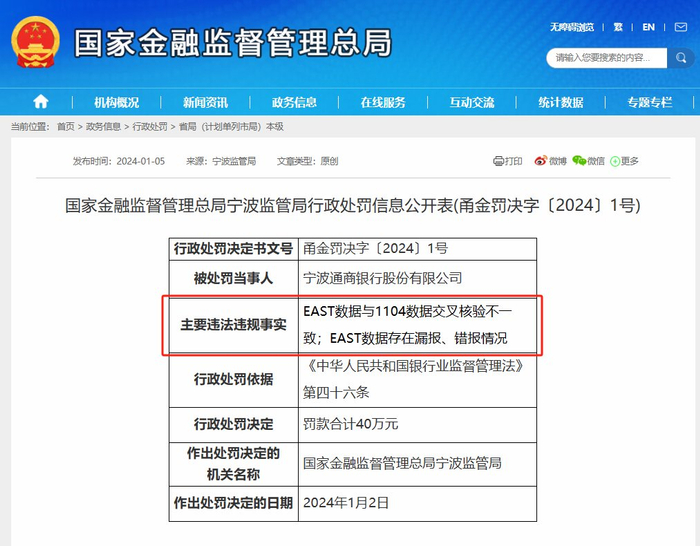Viewport: 700px width, 546px height.
Task: Click cell 甬金罚决字〔2024〕1号 in table
Action: 417,249
